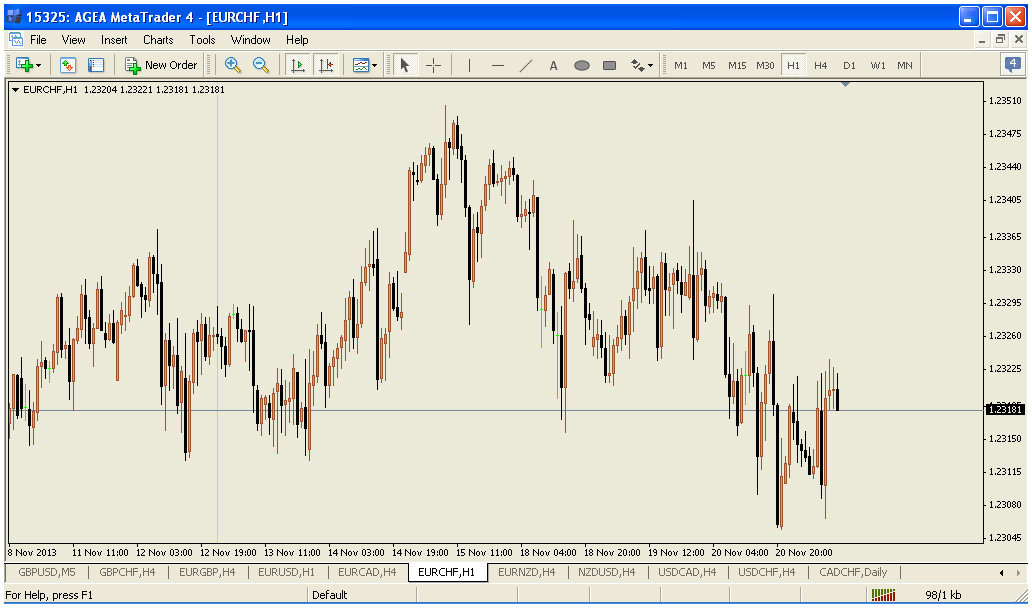Screen dimensions: 1032x608
Task: Switch to CADCHF,Daily chart tab
Action: (853, 572)
